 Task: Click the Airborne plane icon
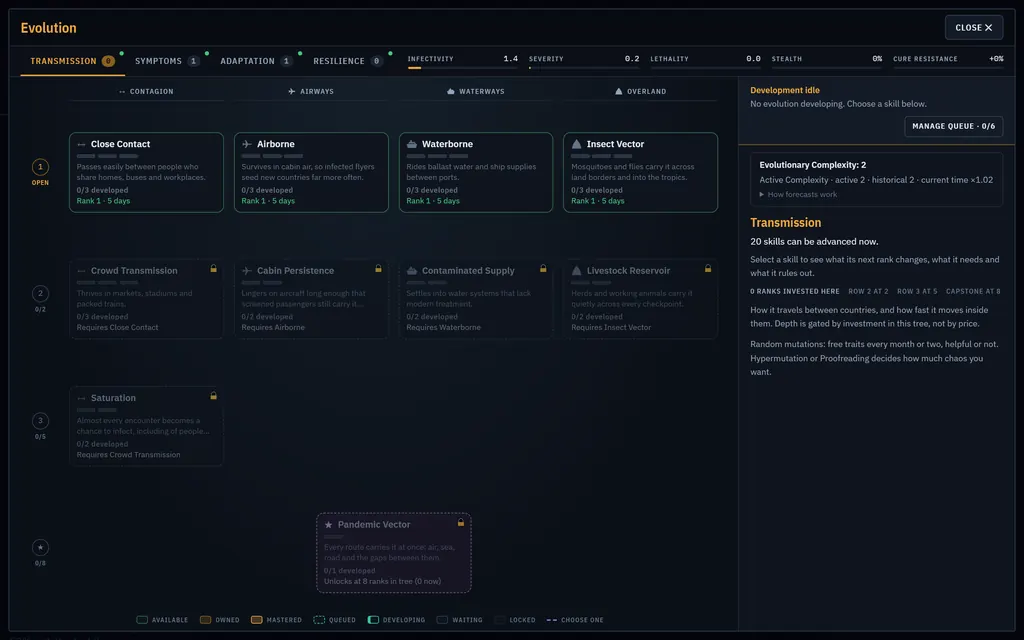tap(247, 144)
